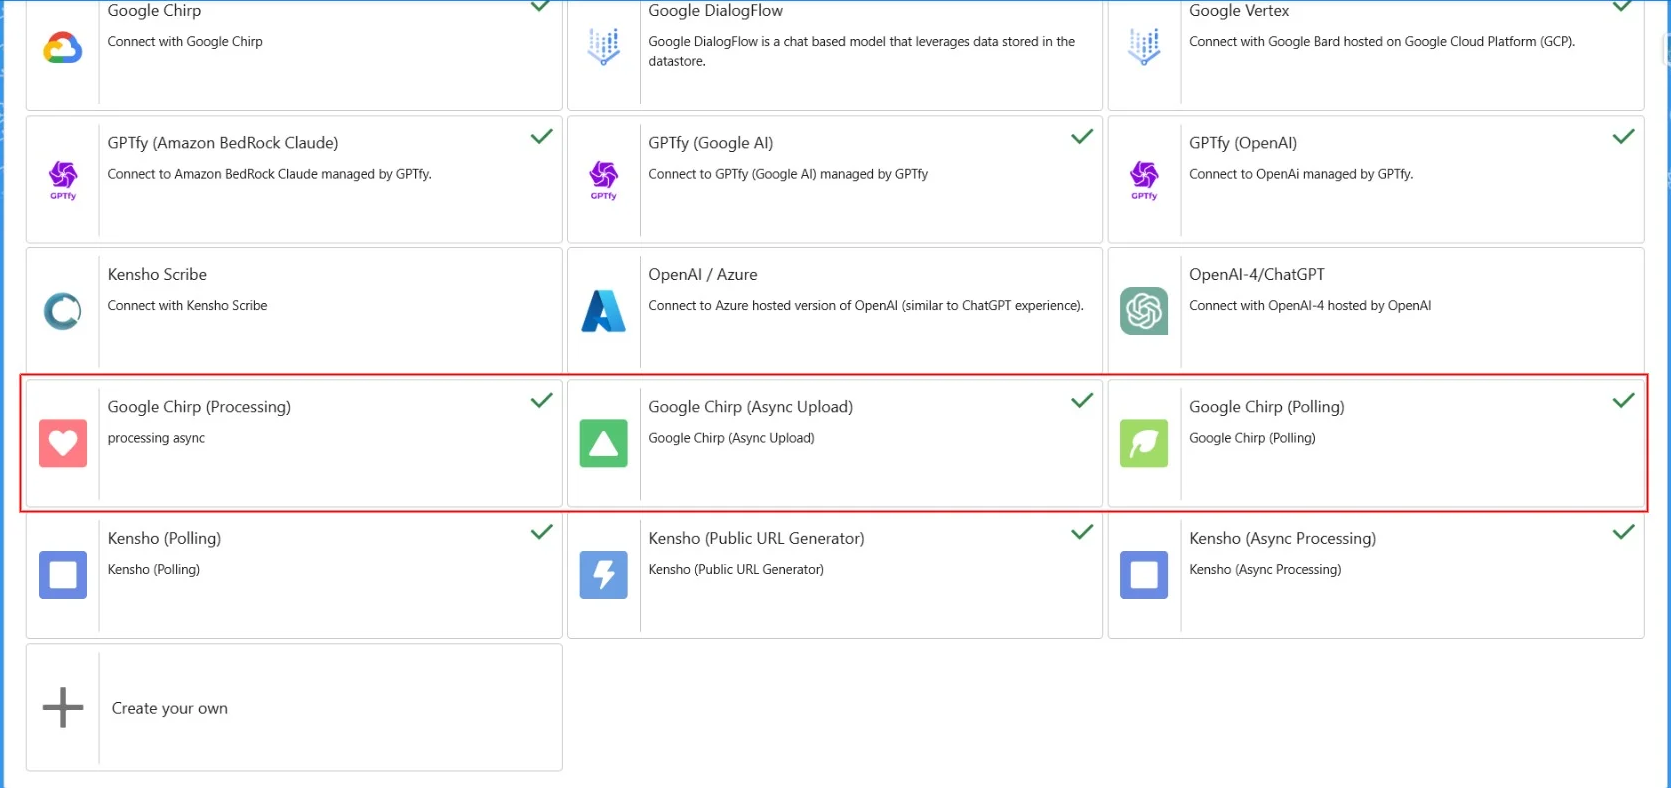Image resolution: width=1671 pixels, height=788 pixels.
Task: Select the GPTfy Amazon BedRock Claude icon
Action: tap(63, 178)
